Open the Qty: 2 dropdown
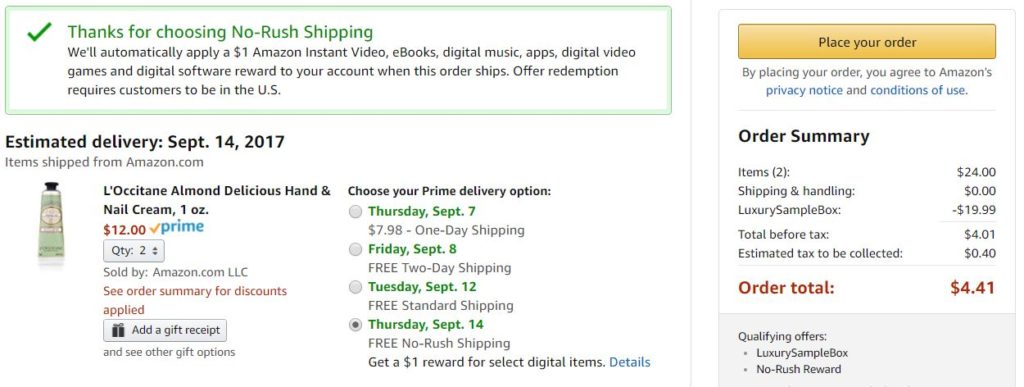The image size is (1024, 387). [134, 251]
